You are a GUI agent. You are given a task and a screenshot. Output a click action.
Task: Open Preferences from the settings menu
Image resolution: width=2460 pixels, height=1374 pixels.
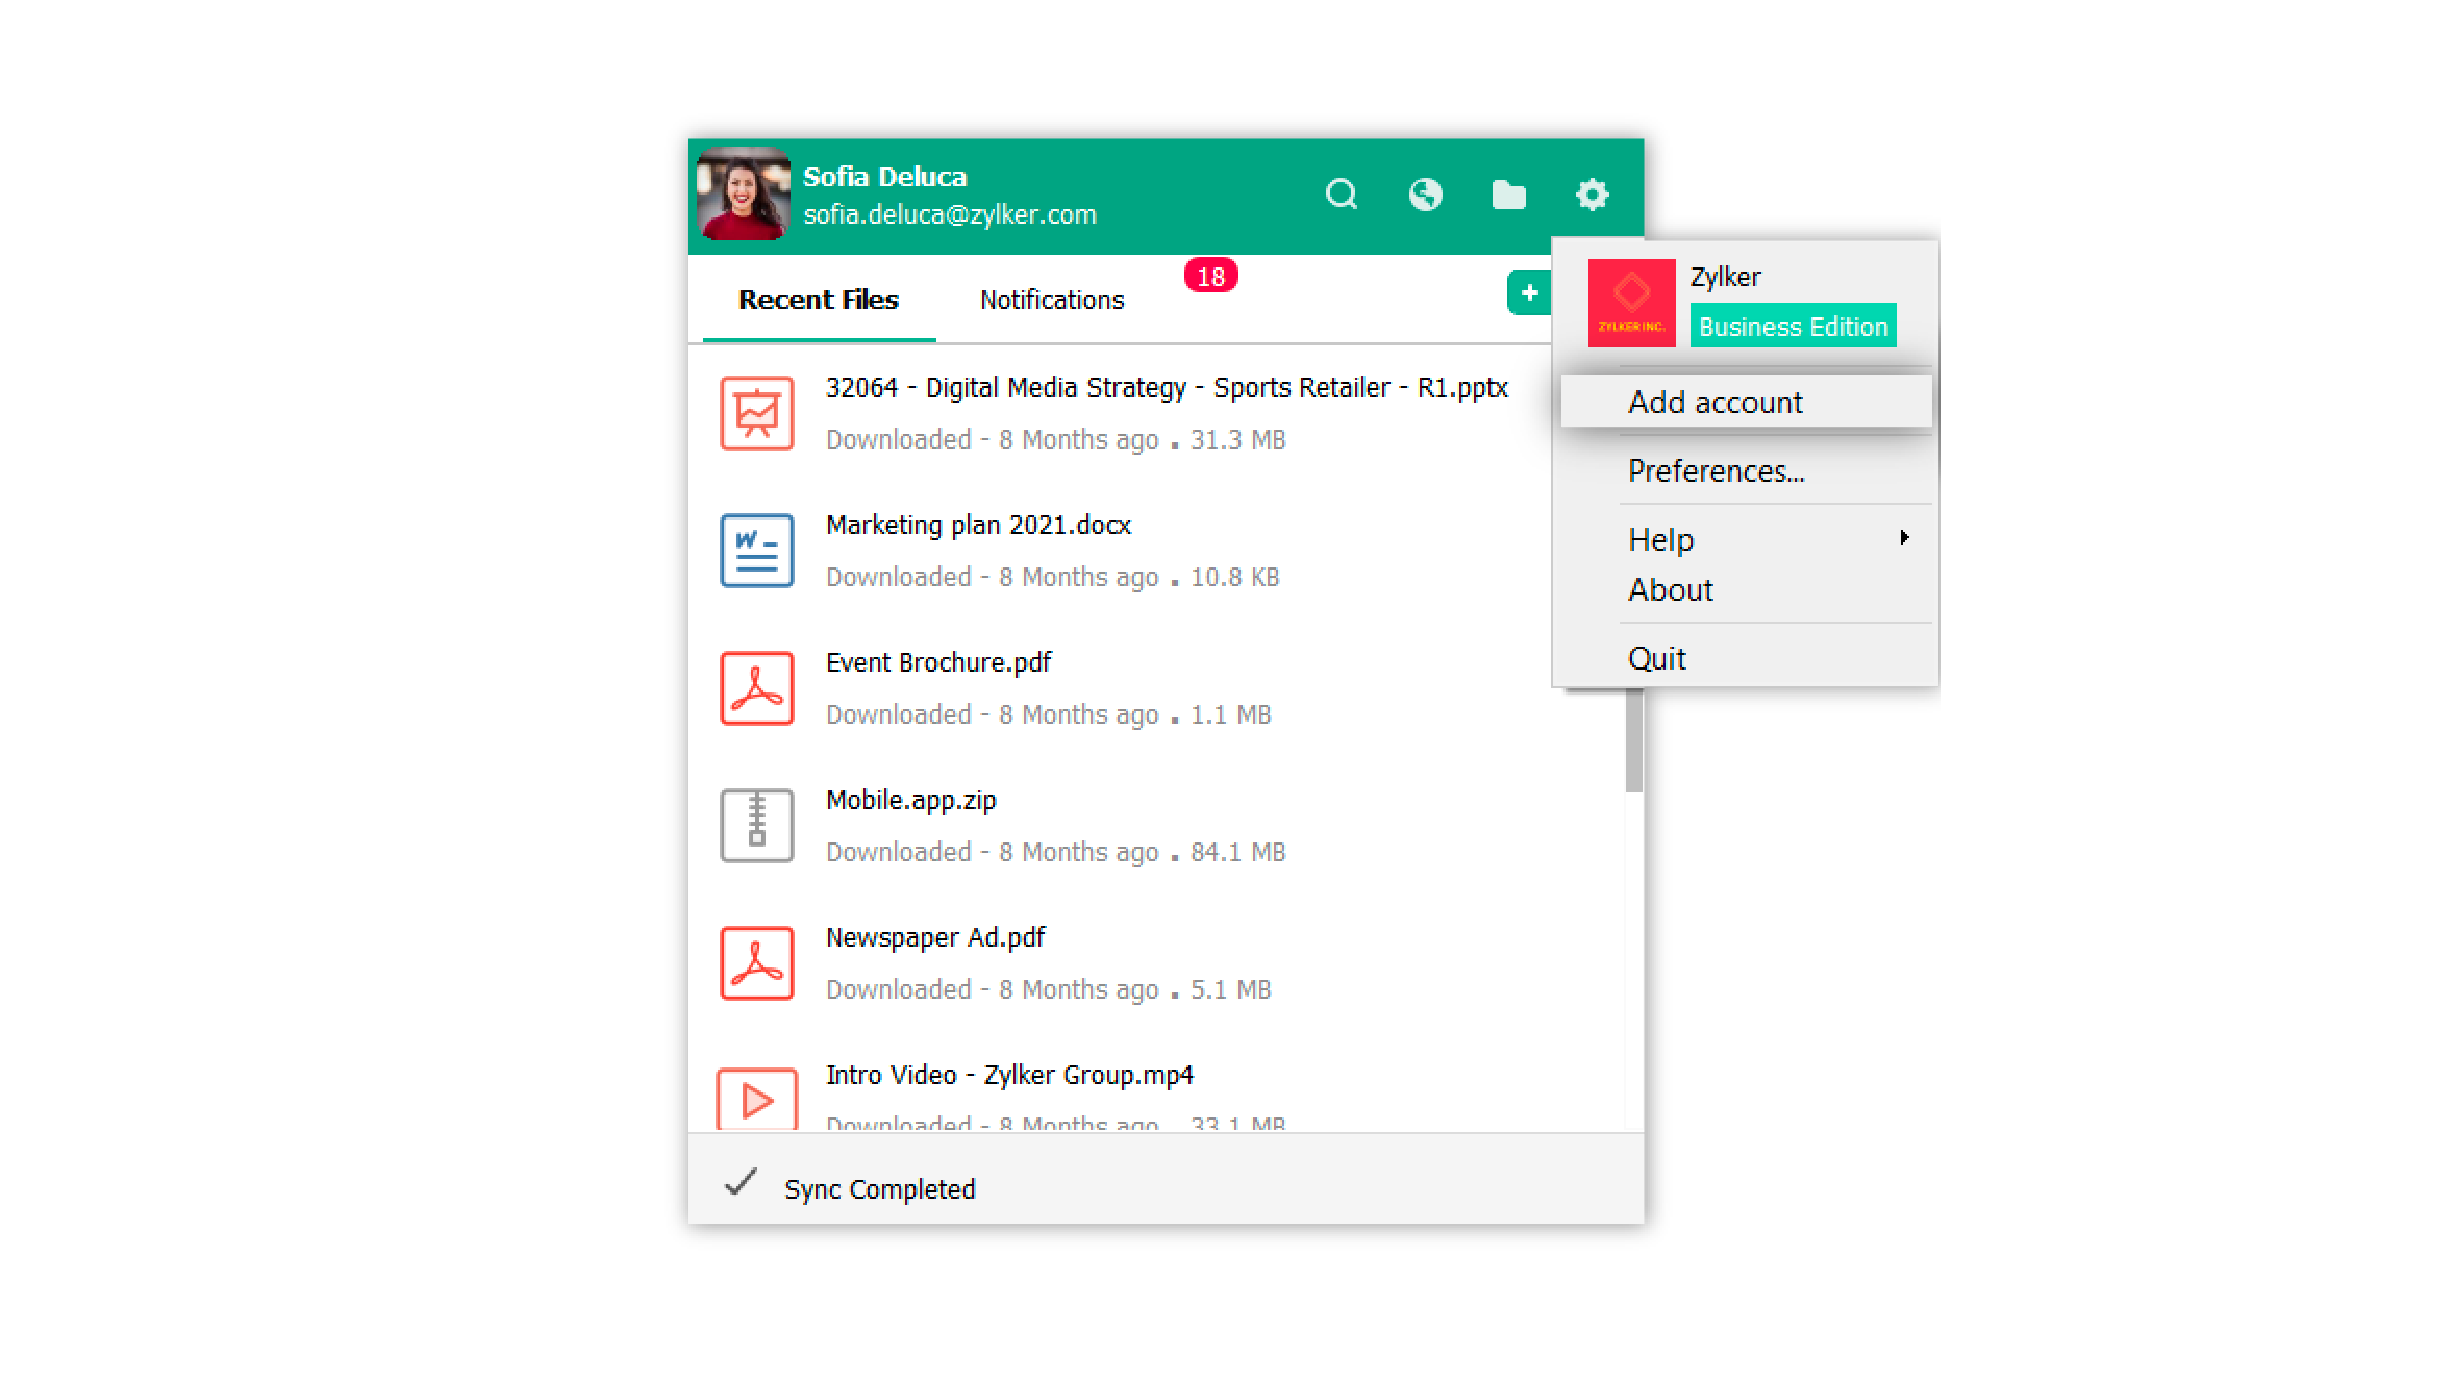1716,471
